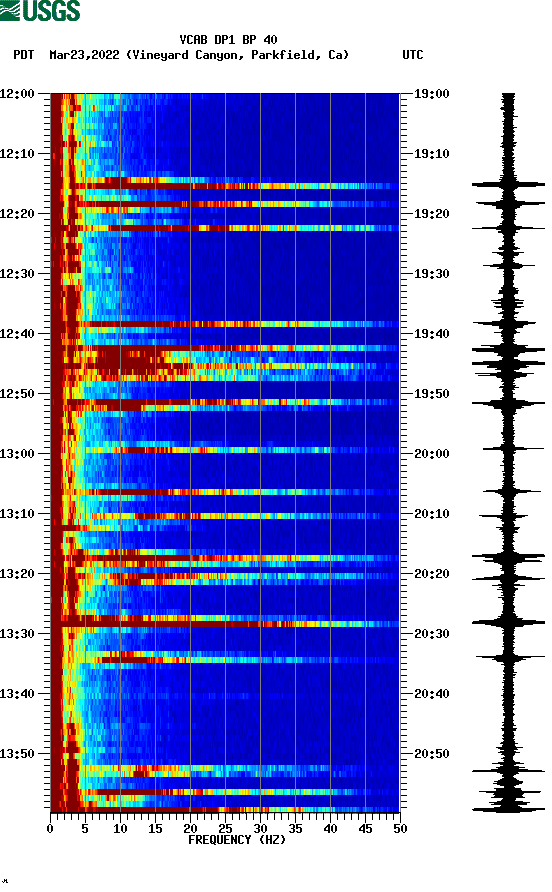Click the 19:30 UTC time label
The height and width of the screenshot is (892, 552).
[431, 274]
